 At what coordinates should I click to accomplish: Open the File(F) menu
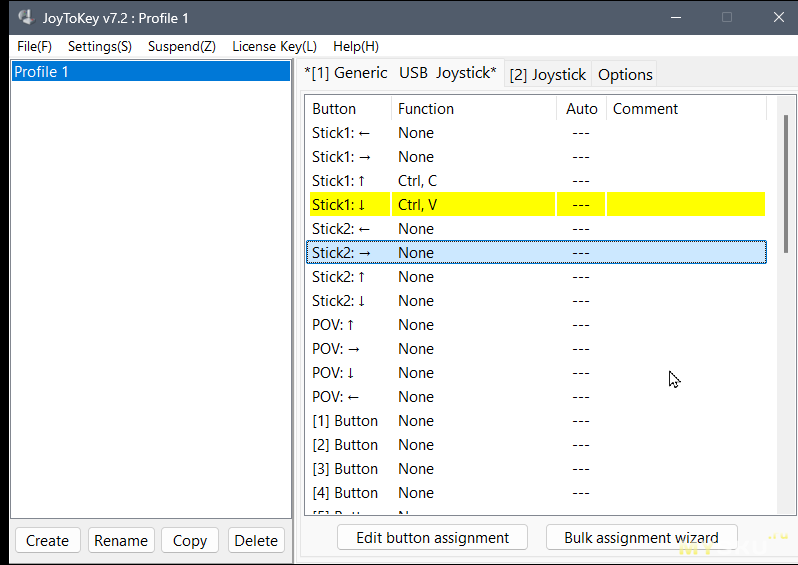(34, 46)
